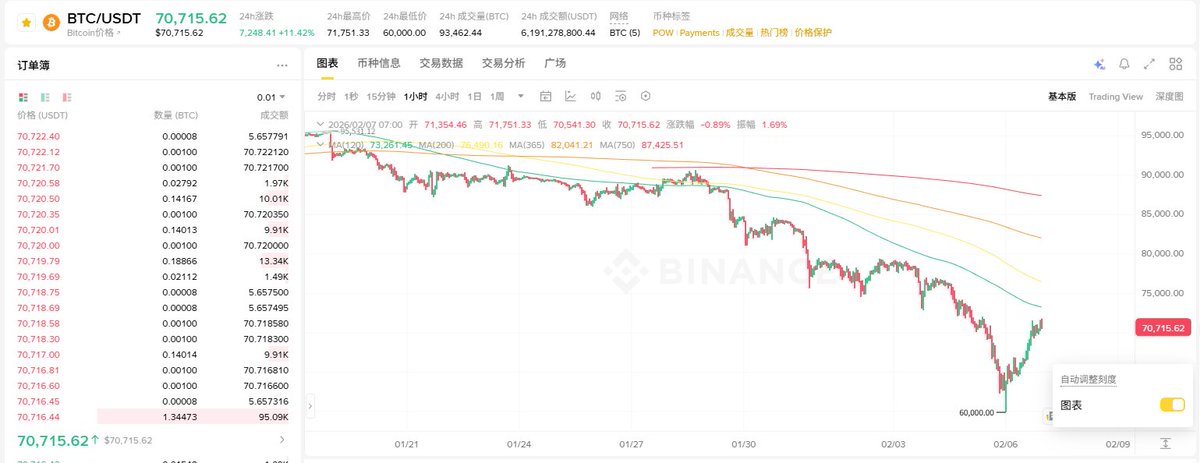Image resolution: width=1200 pixels, height=463 pixels.
Task: Open the calendar date picker icon in chart toolbar
Action: click(546, 96)
